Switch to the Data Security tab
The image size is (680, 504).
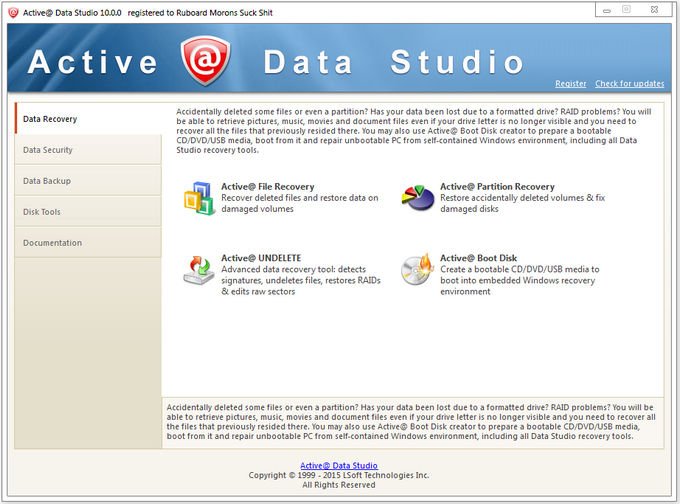click(x=88, y=150)
